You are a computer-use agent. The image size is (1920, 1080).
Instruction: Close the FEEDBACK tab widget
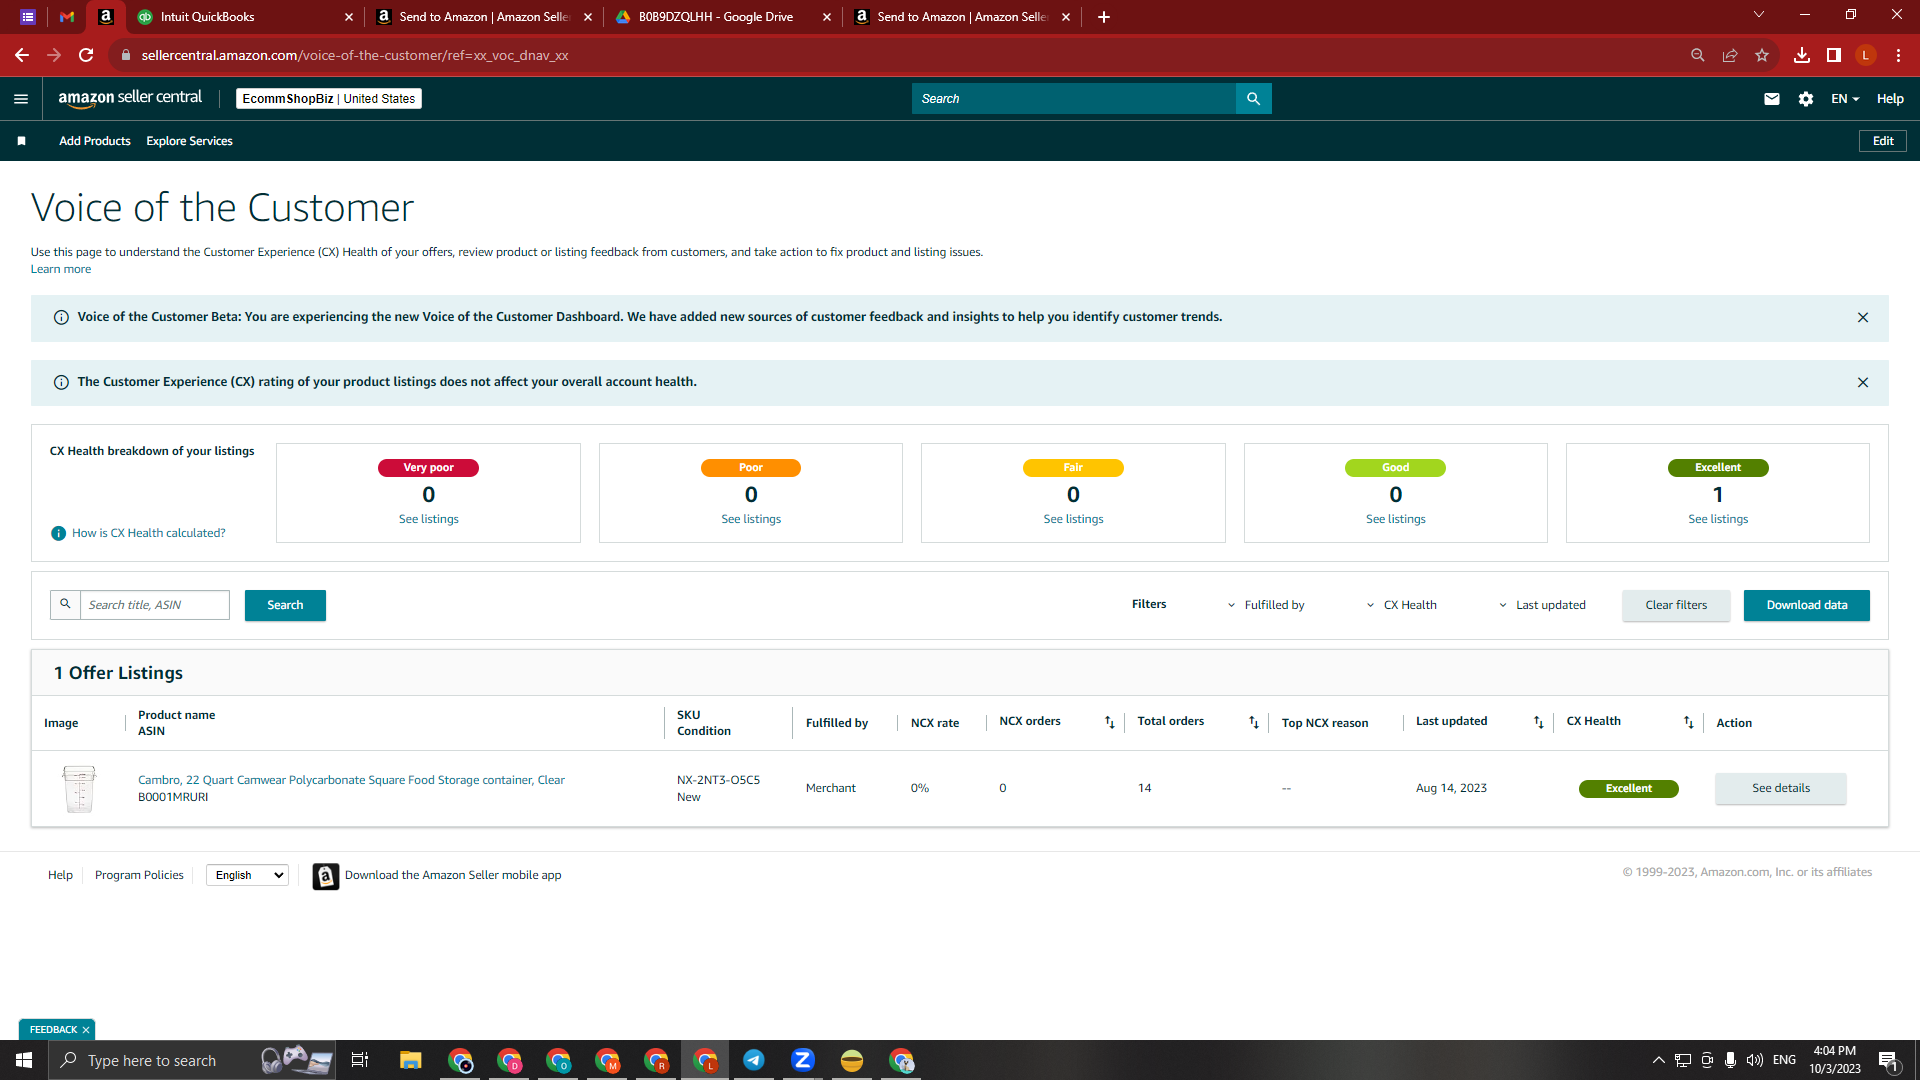[86, 1030]
